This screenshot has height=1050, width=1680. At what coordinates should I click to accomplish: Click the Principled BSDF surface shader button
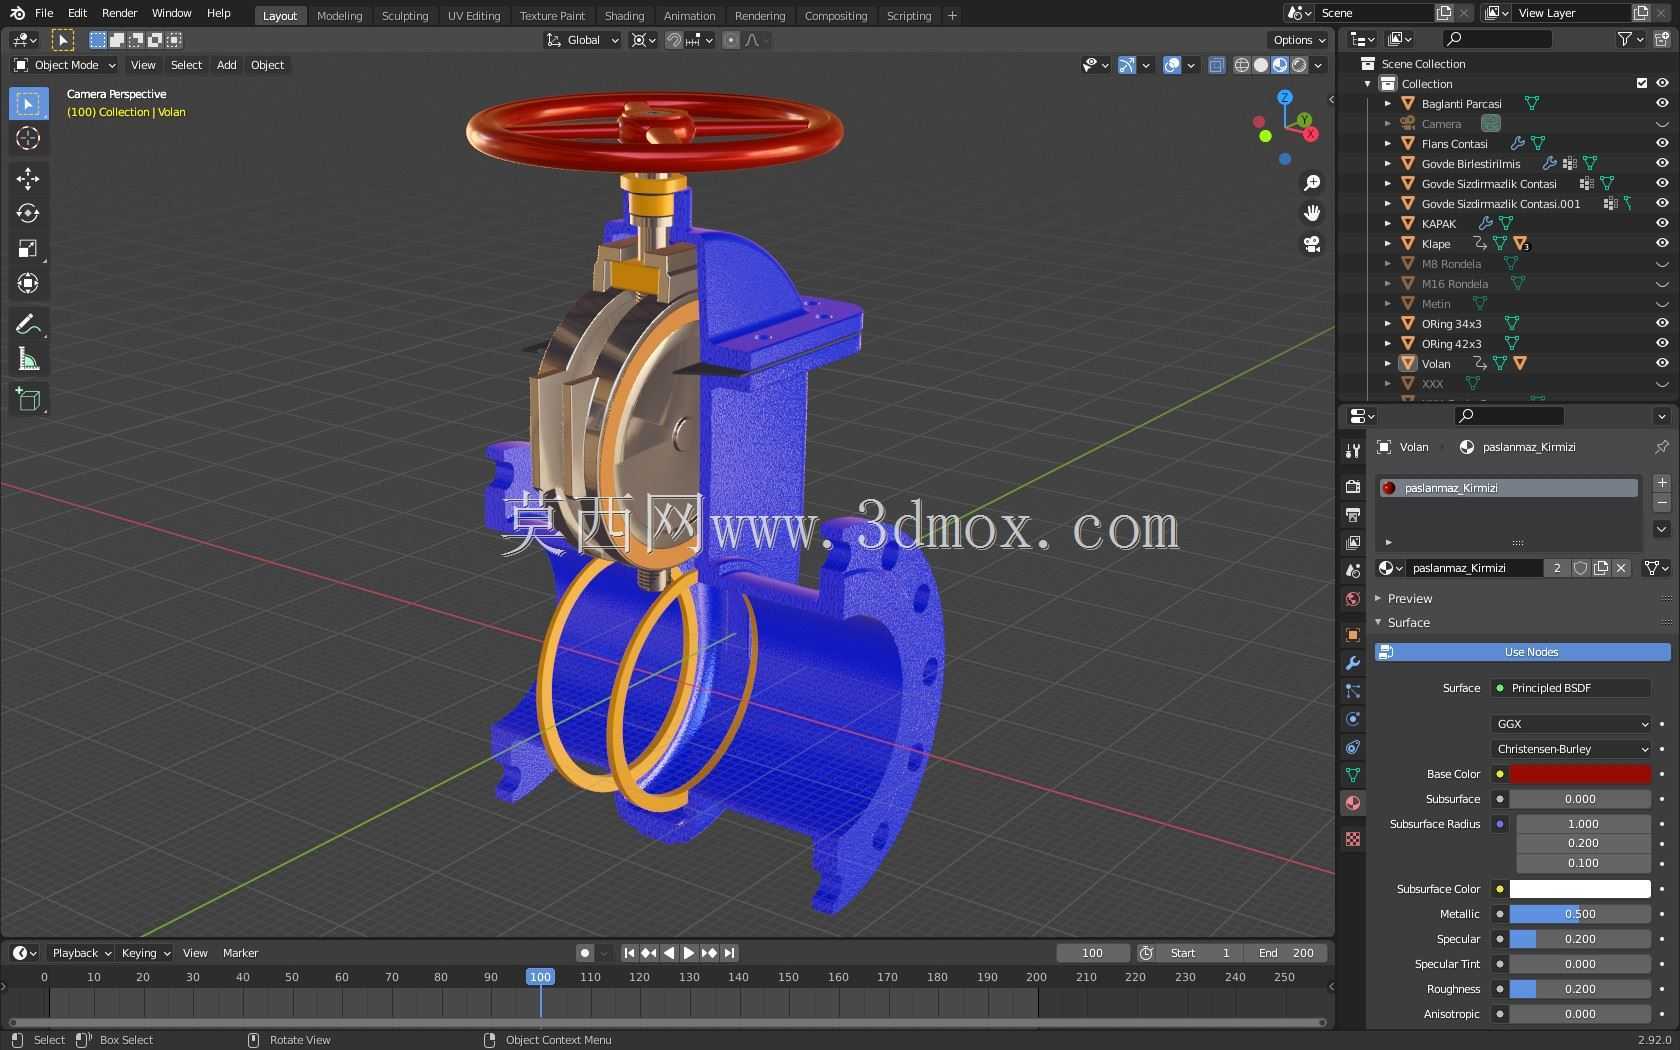pyautogui.click(x=1571, y=688)
